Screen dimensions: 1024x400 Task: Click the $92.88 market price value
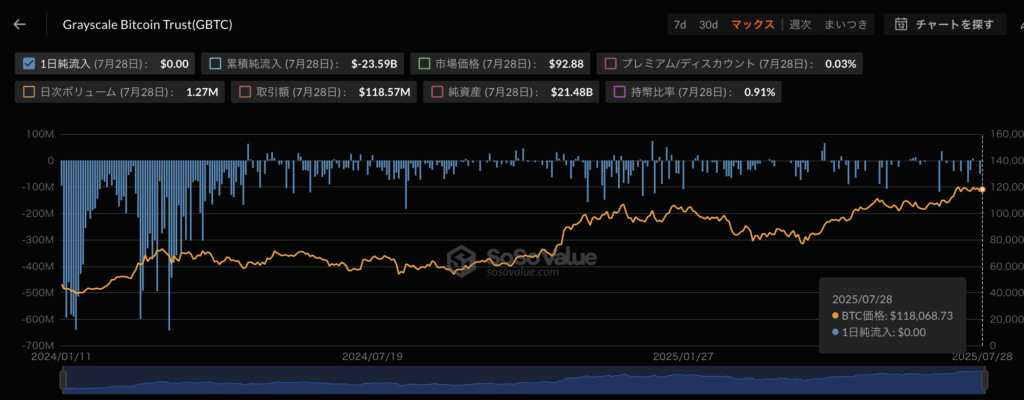[x=568, y=64]
